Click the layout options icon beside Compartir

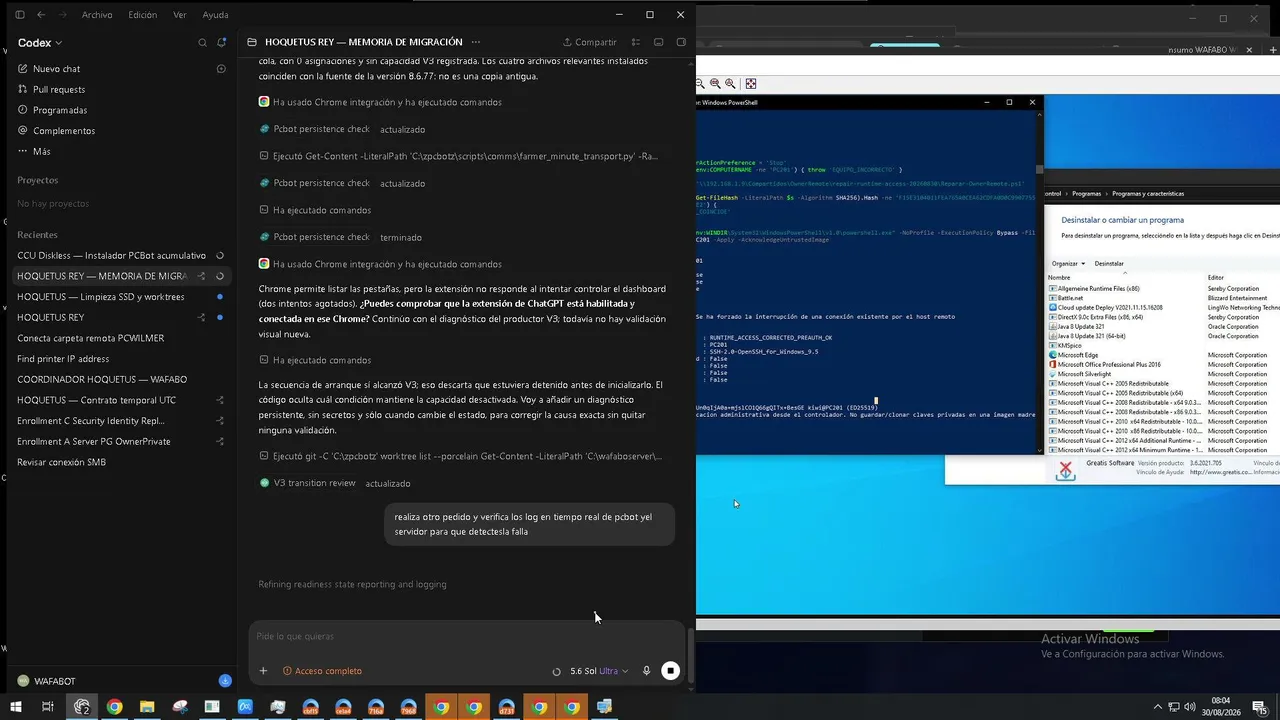636,42
